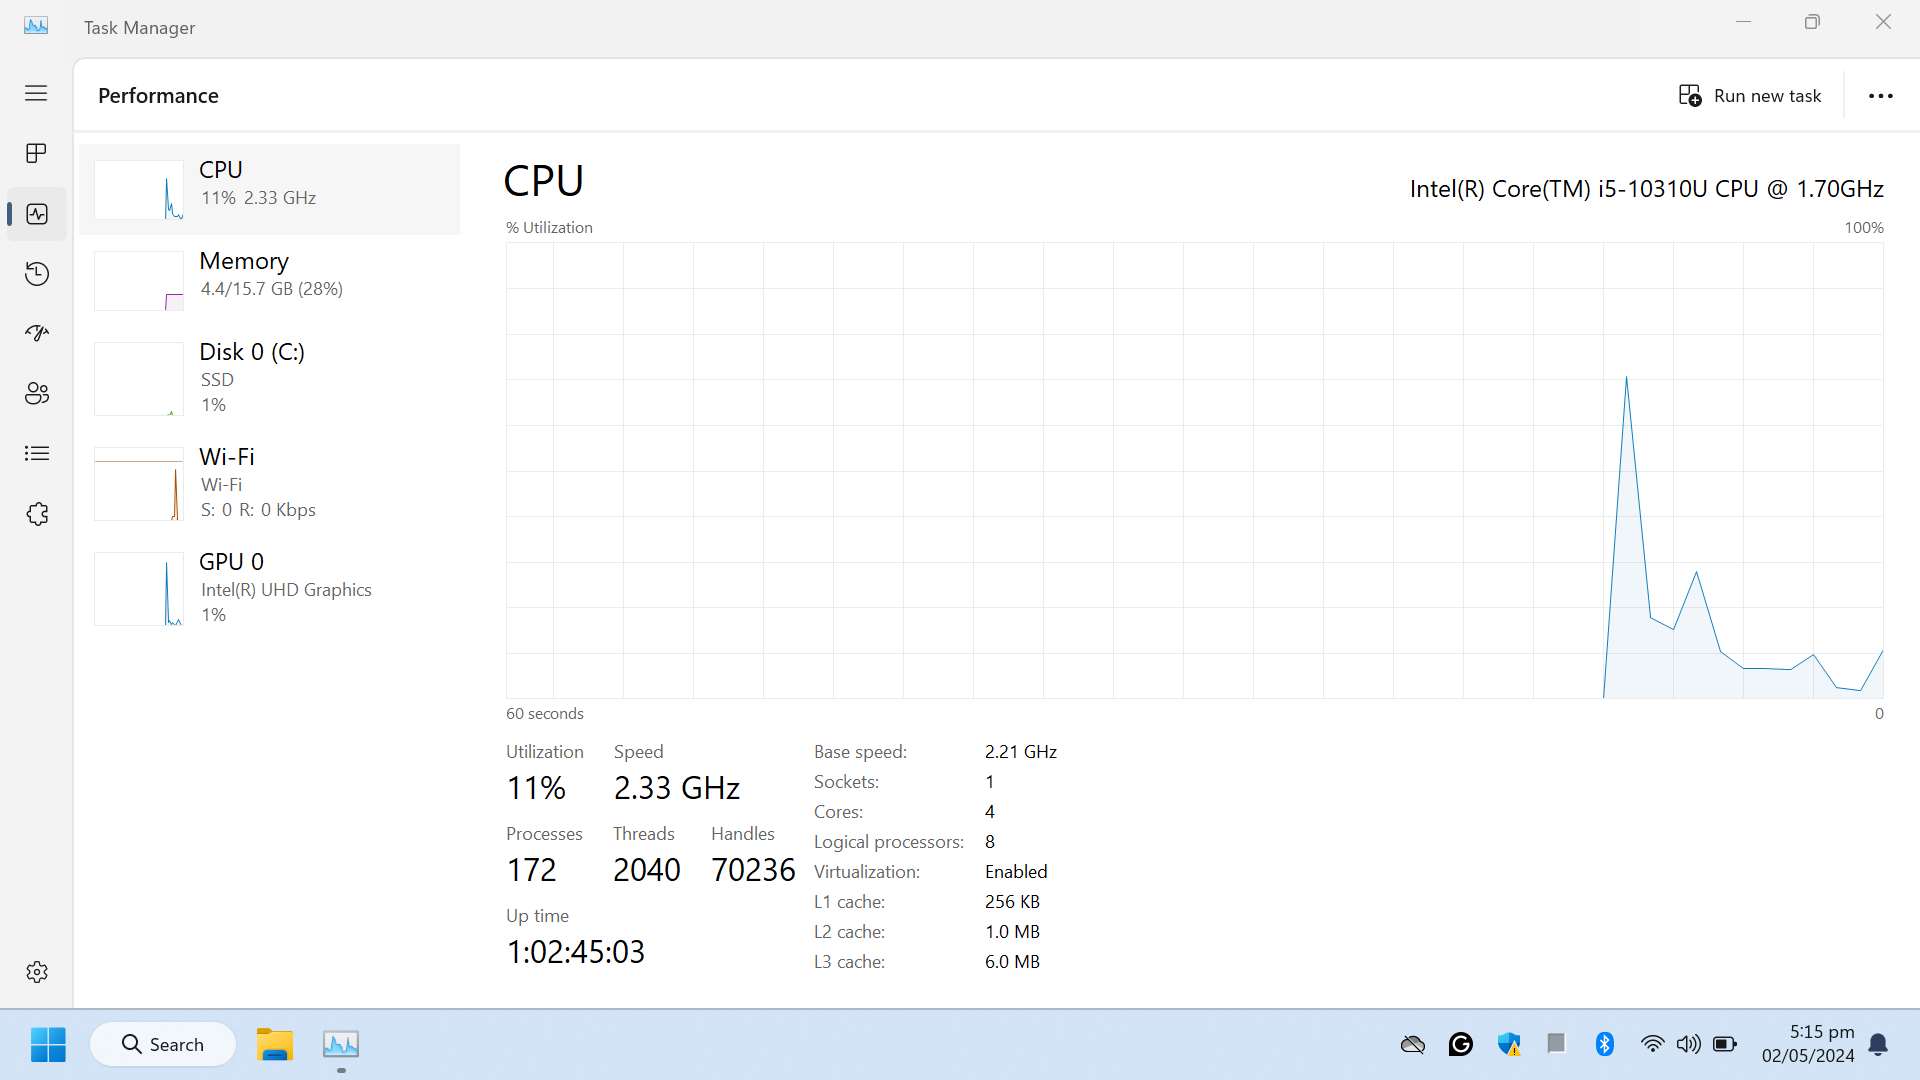Open the Startup apps page icon
The image size is (1920, 1080).
[37, 333]
